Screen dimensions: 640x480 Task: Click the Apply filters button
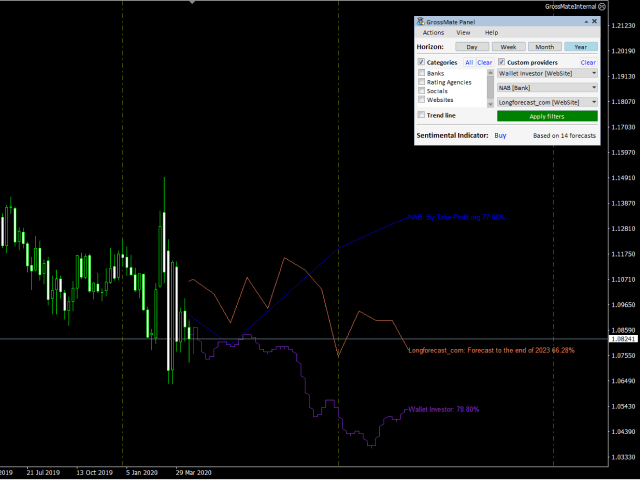point(547,116)
